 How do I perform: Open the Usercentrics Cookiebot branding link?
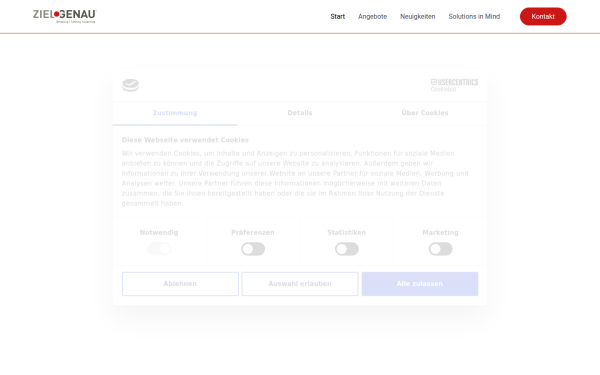tap(454, 85)
